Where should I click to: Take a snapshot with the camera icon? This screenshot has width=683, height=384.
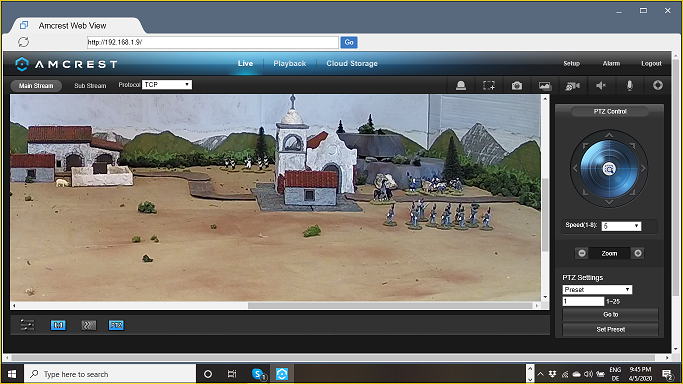(x=517, y=86)
